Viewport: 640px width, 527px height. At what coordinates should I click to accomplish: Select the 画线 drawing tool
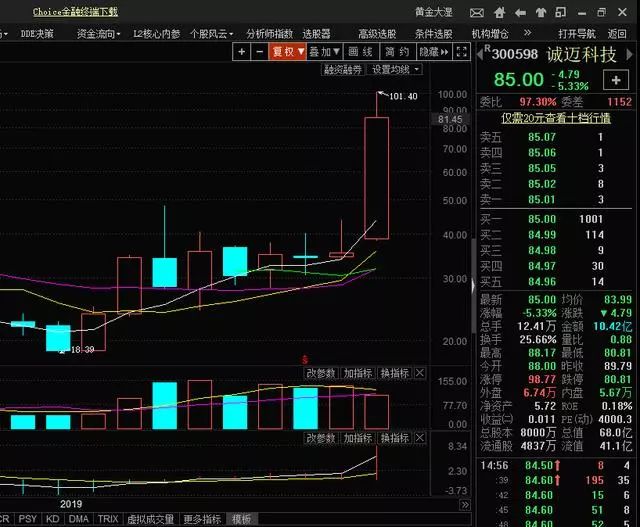(361, 52)
